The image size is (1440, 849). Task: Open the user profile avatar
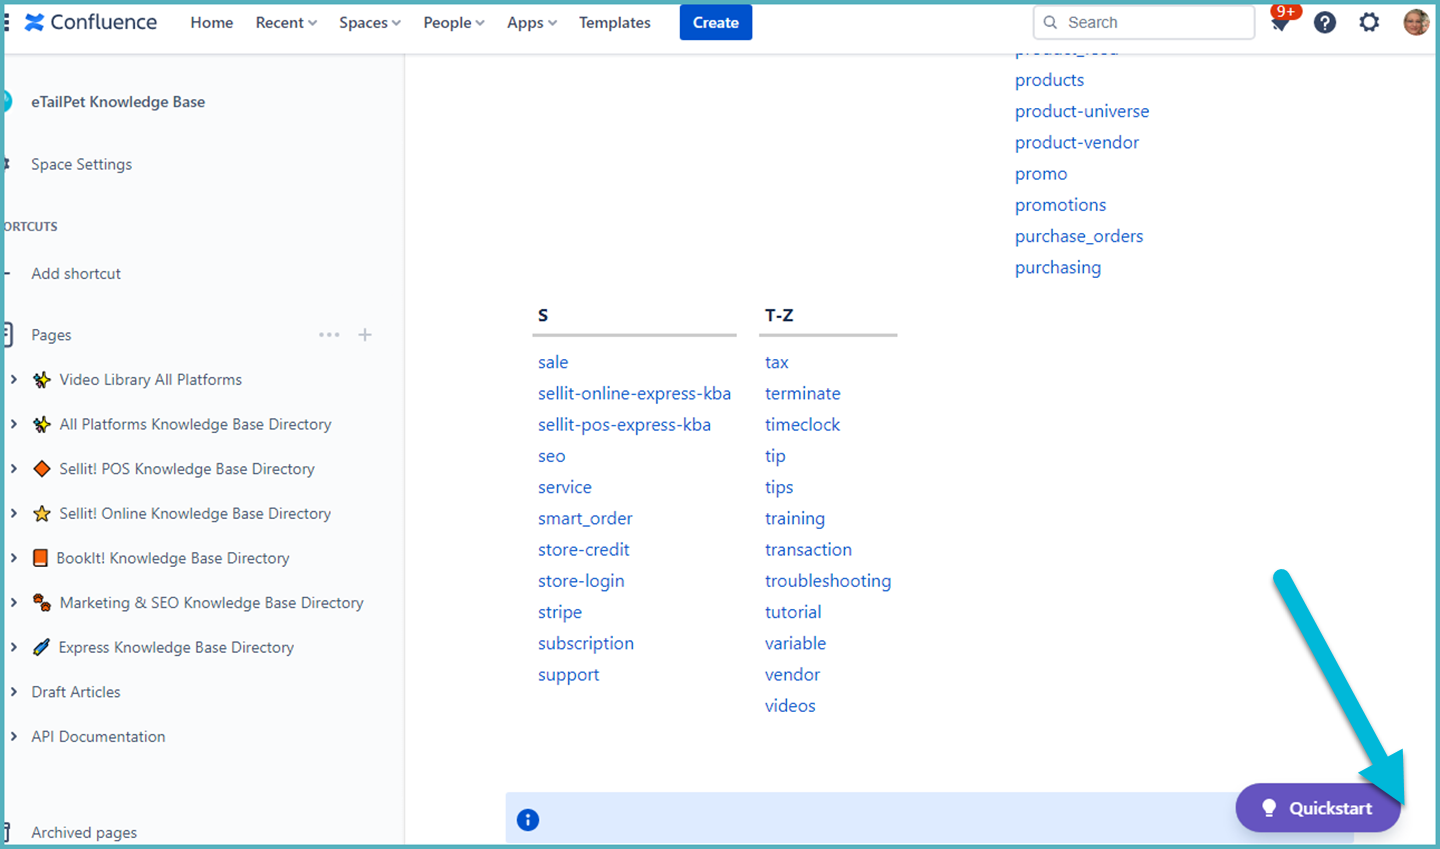(x=1416, y=22)
